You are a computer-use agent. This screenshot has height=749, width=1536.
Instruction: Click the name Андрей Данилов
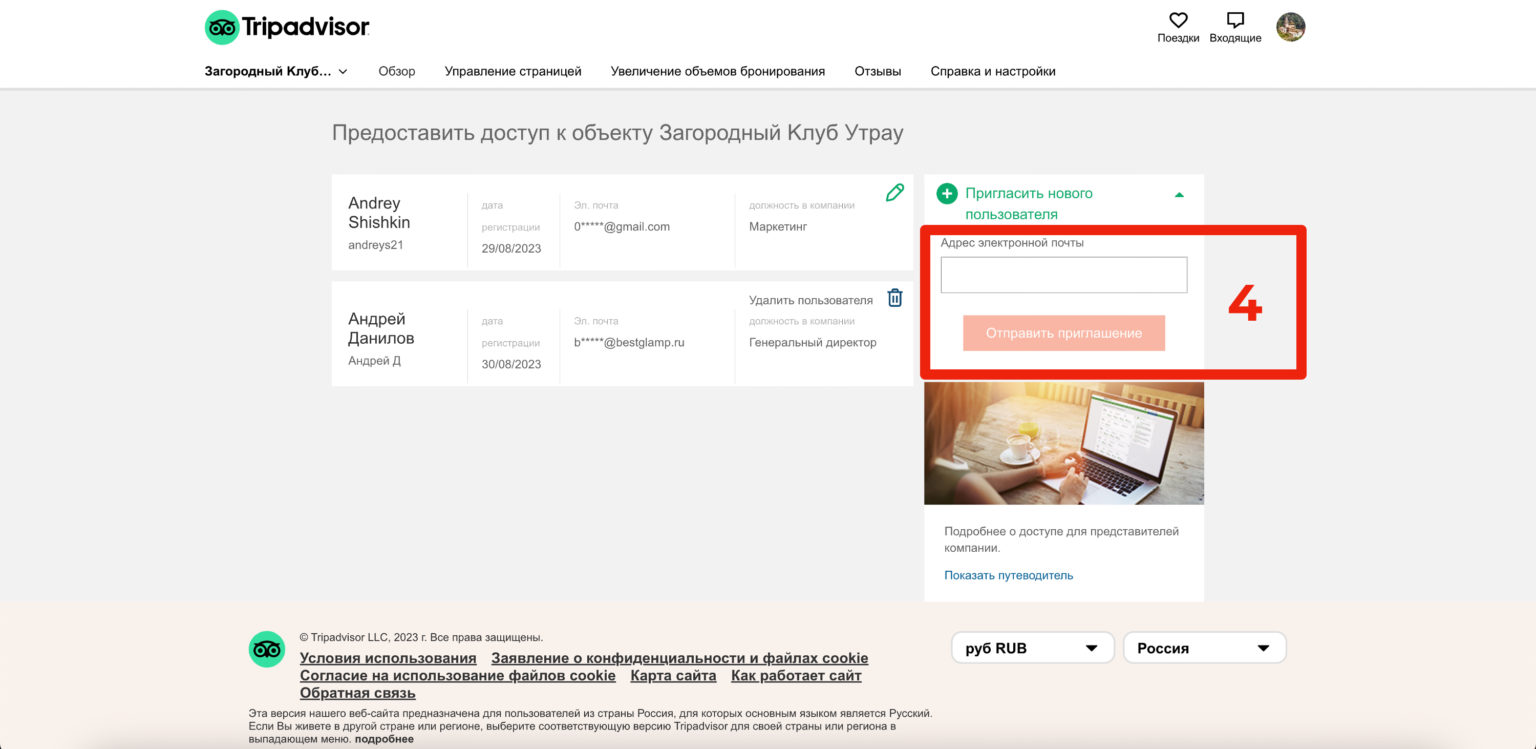click(x=381, y=329)
